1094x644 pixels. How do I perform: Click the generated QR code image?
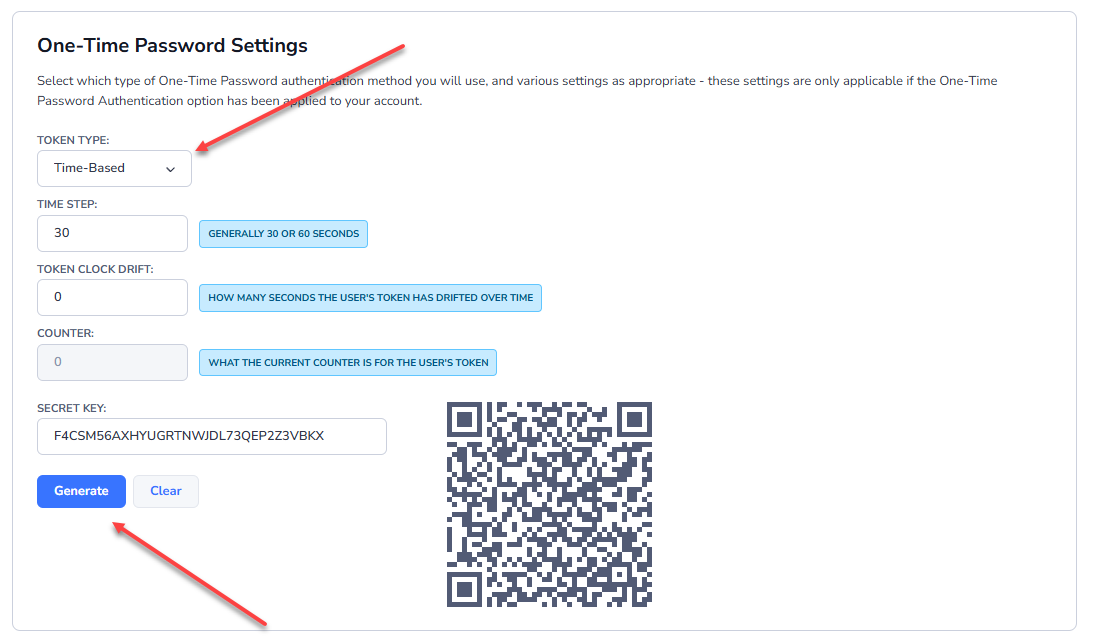pyautogui.click(x=549, y=504)
